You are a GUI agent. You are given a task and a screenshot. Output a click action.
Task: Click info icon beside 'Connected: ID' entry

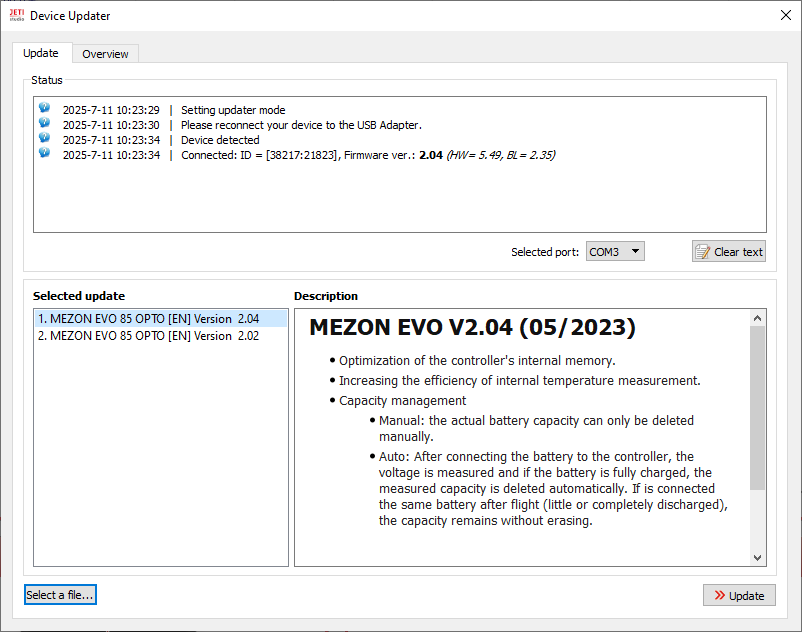(x=44, y=152)
